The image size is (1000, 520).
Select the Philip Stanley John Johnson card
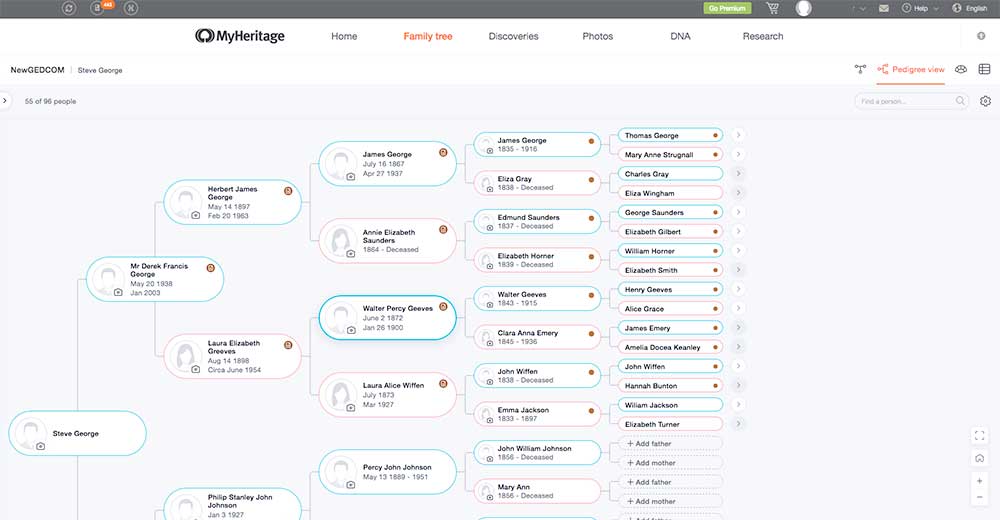click(232, 504)
